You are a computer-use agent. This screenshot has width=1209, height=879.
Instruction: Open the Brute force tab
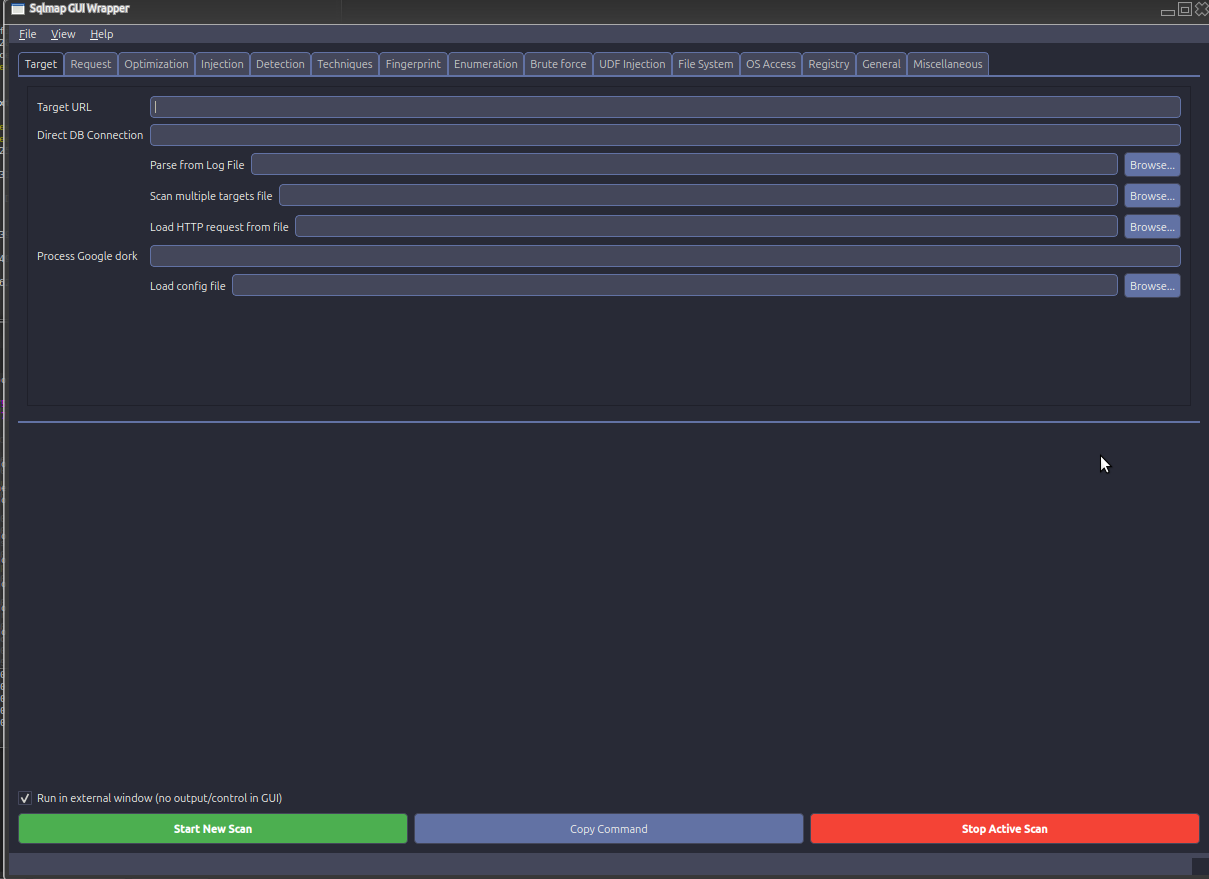[558, 64]
